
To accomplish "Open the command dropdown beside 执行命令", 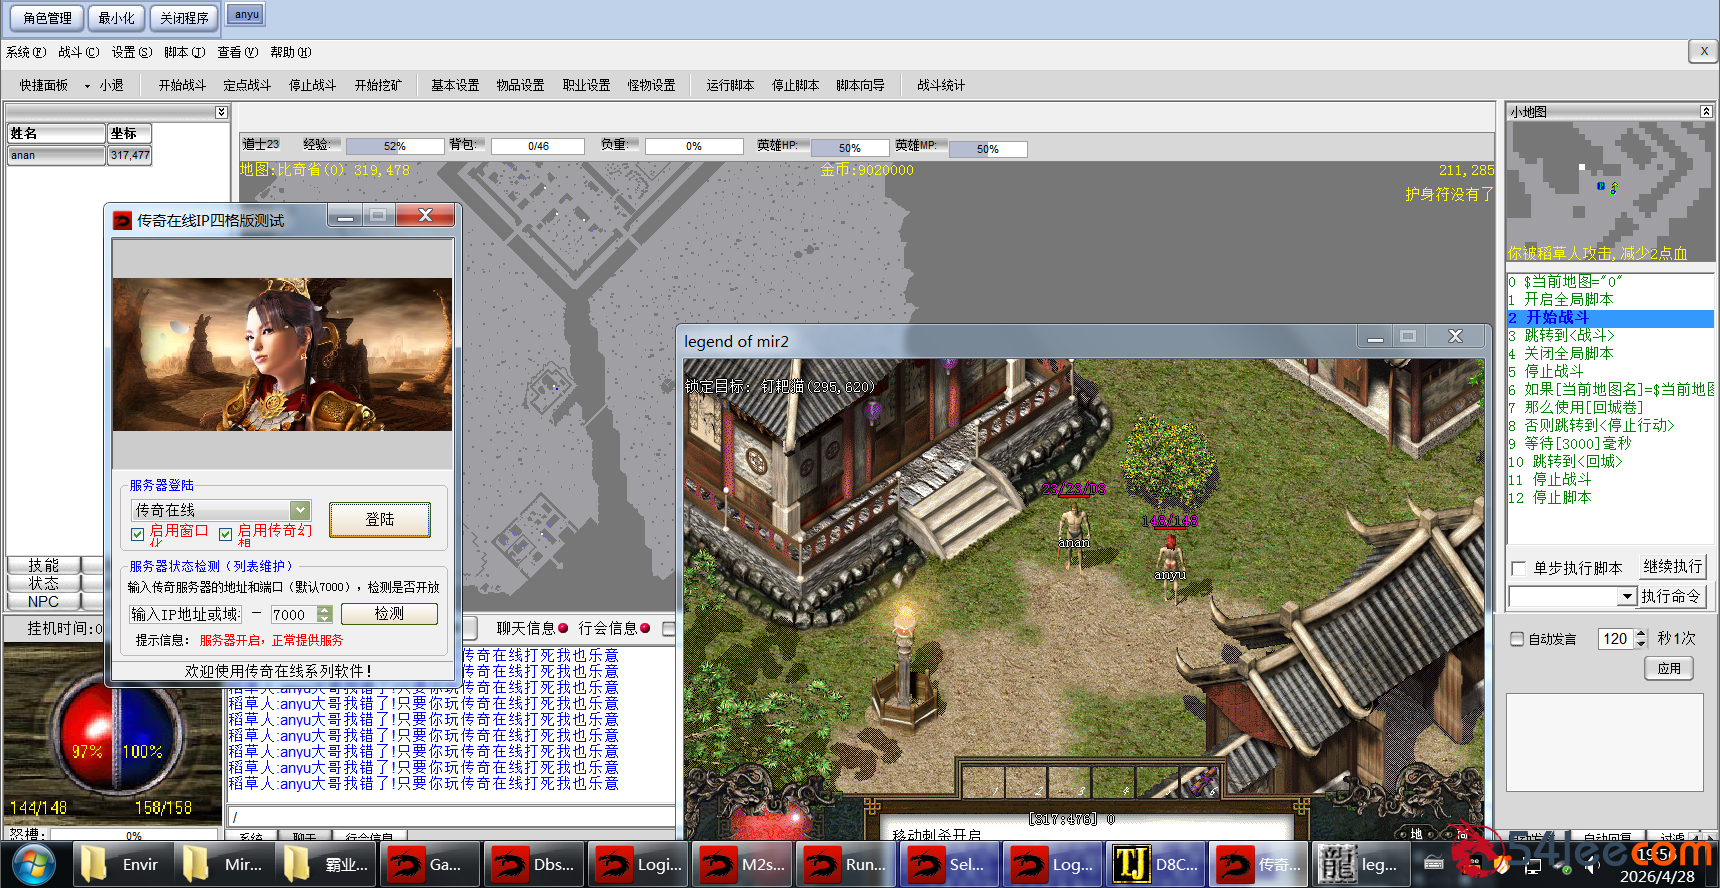I will (1626, 597).
